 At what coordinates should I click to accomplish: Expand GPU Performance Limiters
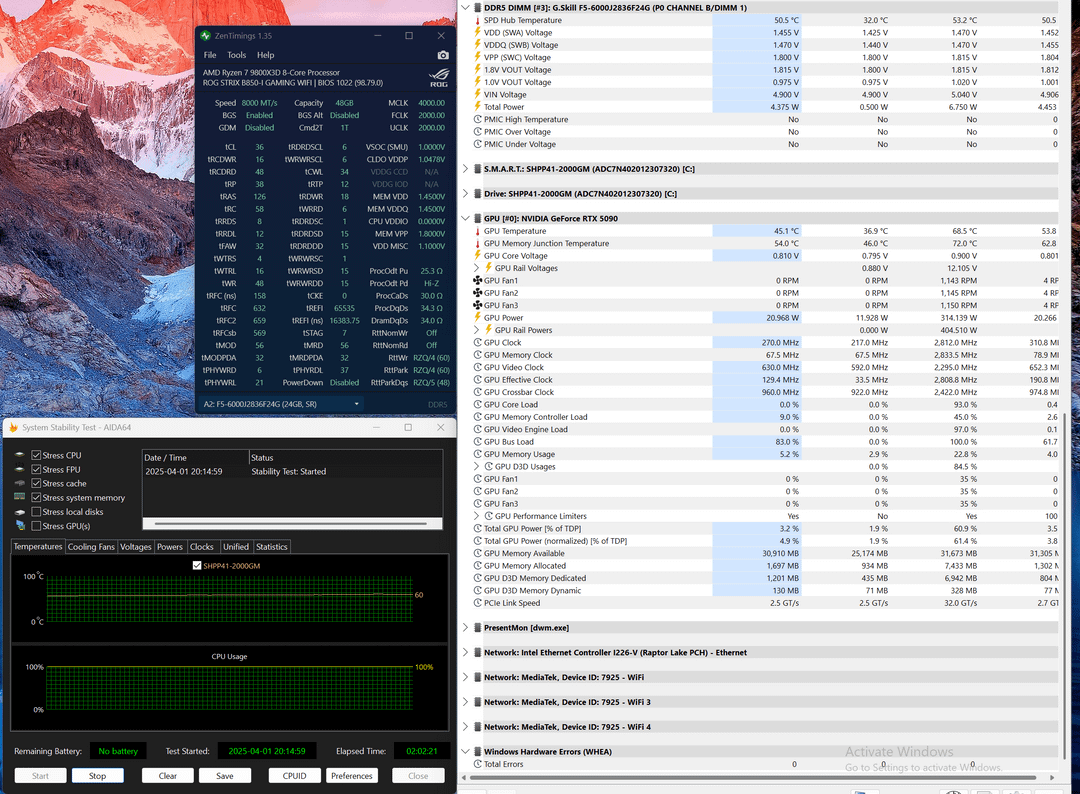coord(477,516)
